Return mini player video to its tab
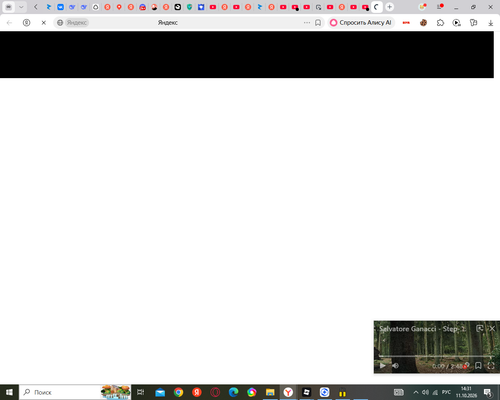This screenshot has height=400, width=500. (479, 329)
